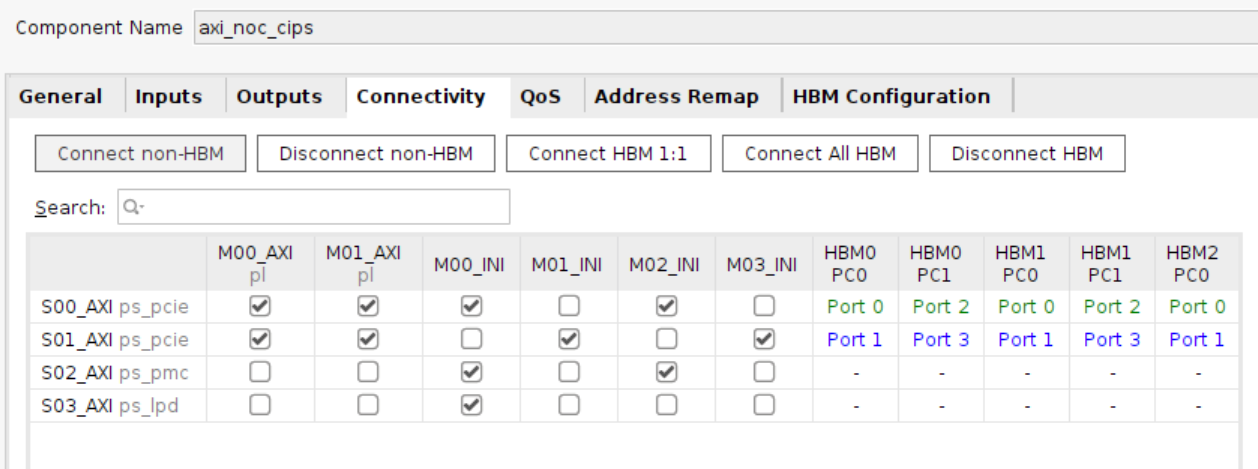Uncheck S00_AXI to M02_INI connection
Viewport: 1258px width, 469px height.
tap(666, 307)
